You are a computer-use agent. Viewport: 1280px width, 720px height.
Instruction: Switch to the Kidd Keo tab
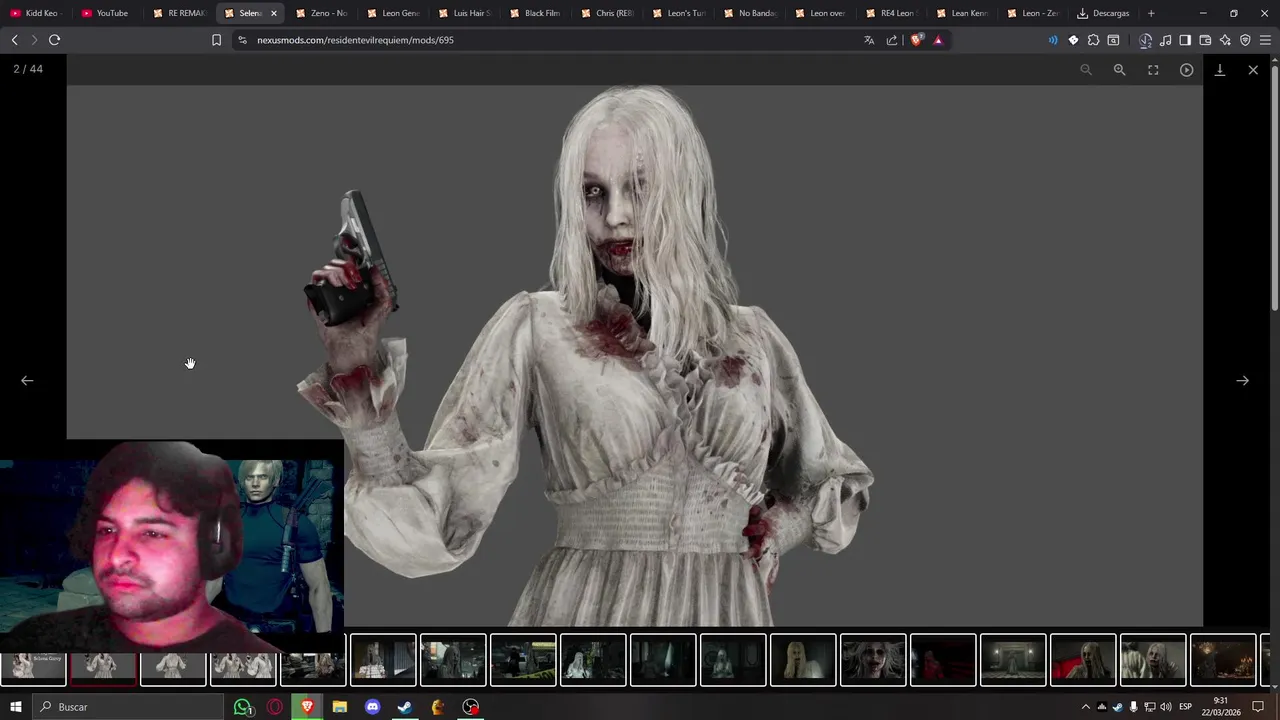pos(34,13)
